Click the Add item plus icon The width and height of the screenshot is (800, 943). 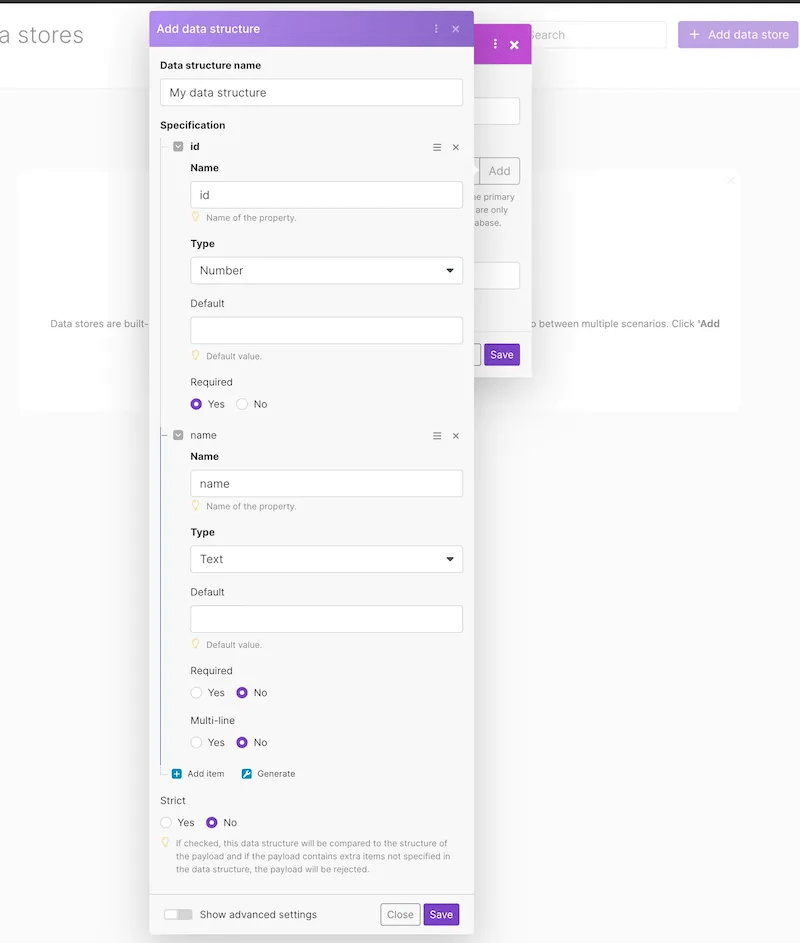coord(177,773)
